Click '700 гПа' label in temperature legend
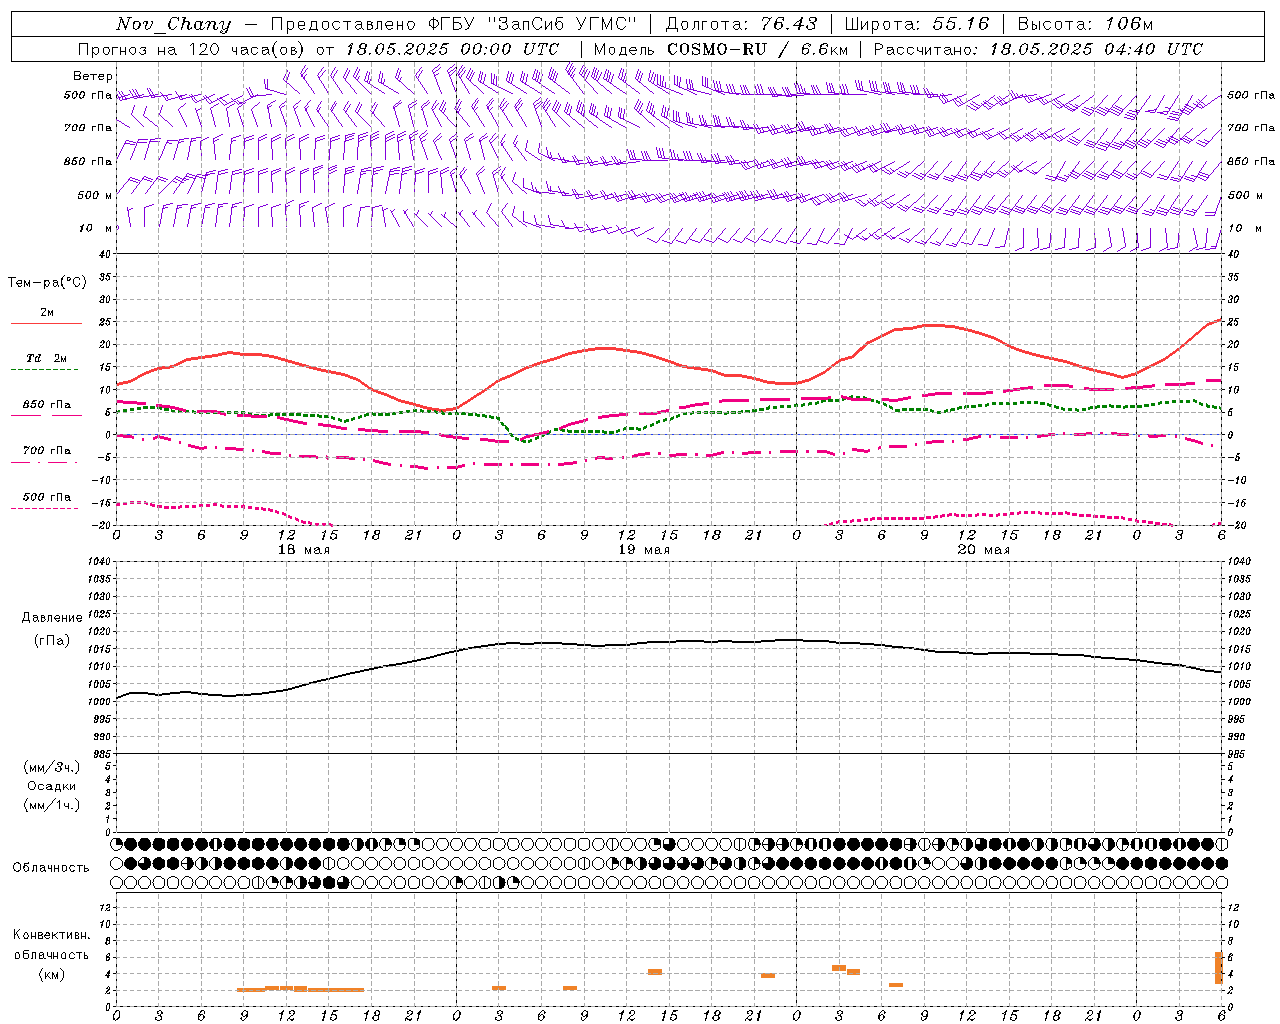 [47, 450]
